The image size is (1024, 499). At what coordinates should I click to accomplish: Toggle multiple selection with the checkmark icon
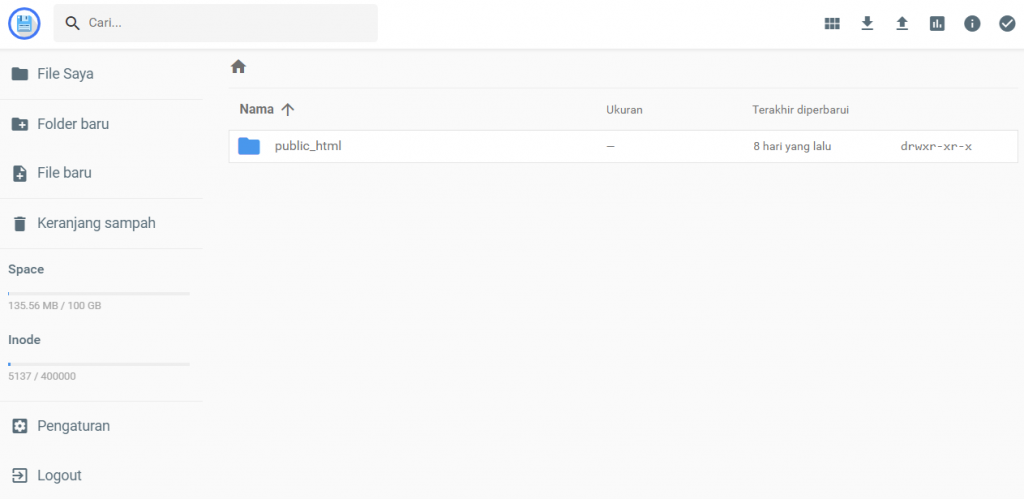(1007, 24)
